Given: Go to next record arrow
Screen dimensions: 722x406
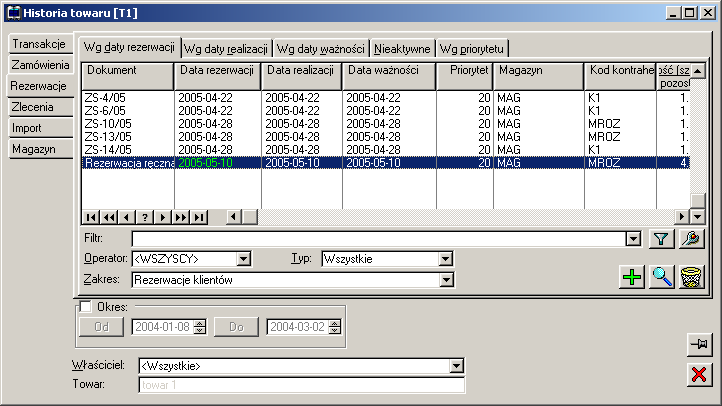Looking at the screenshot, I should pos(163,217).
